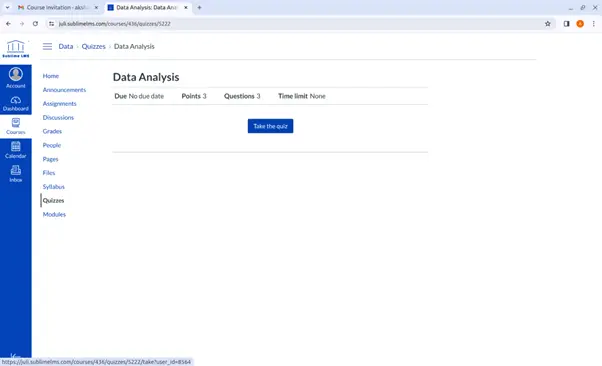Click the Data Analysis quiz heading
602x366 pixels.
146,77
